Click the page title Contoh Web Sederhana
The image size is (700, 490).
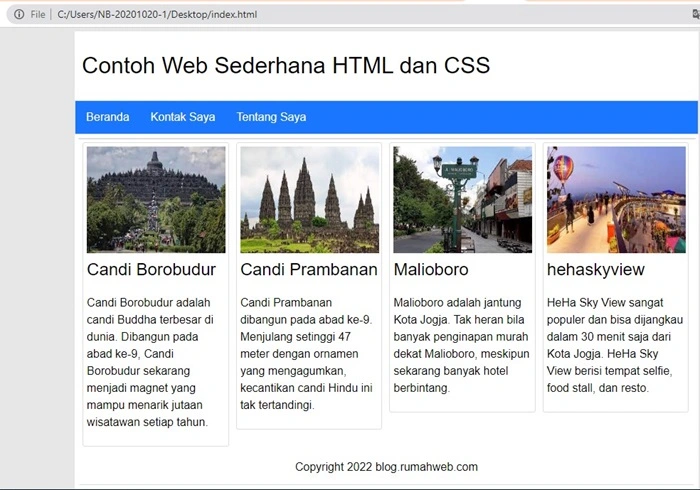click(286, 65)
